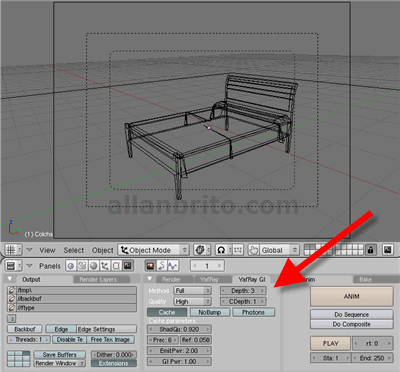Adjust the Dither: 0.000 slider
Screen dimensions: 400x372
point(114,355)
